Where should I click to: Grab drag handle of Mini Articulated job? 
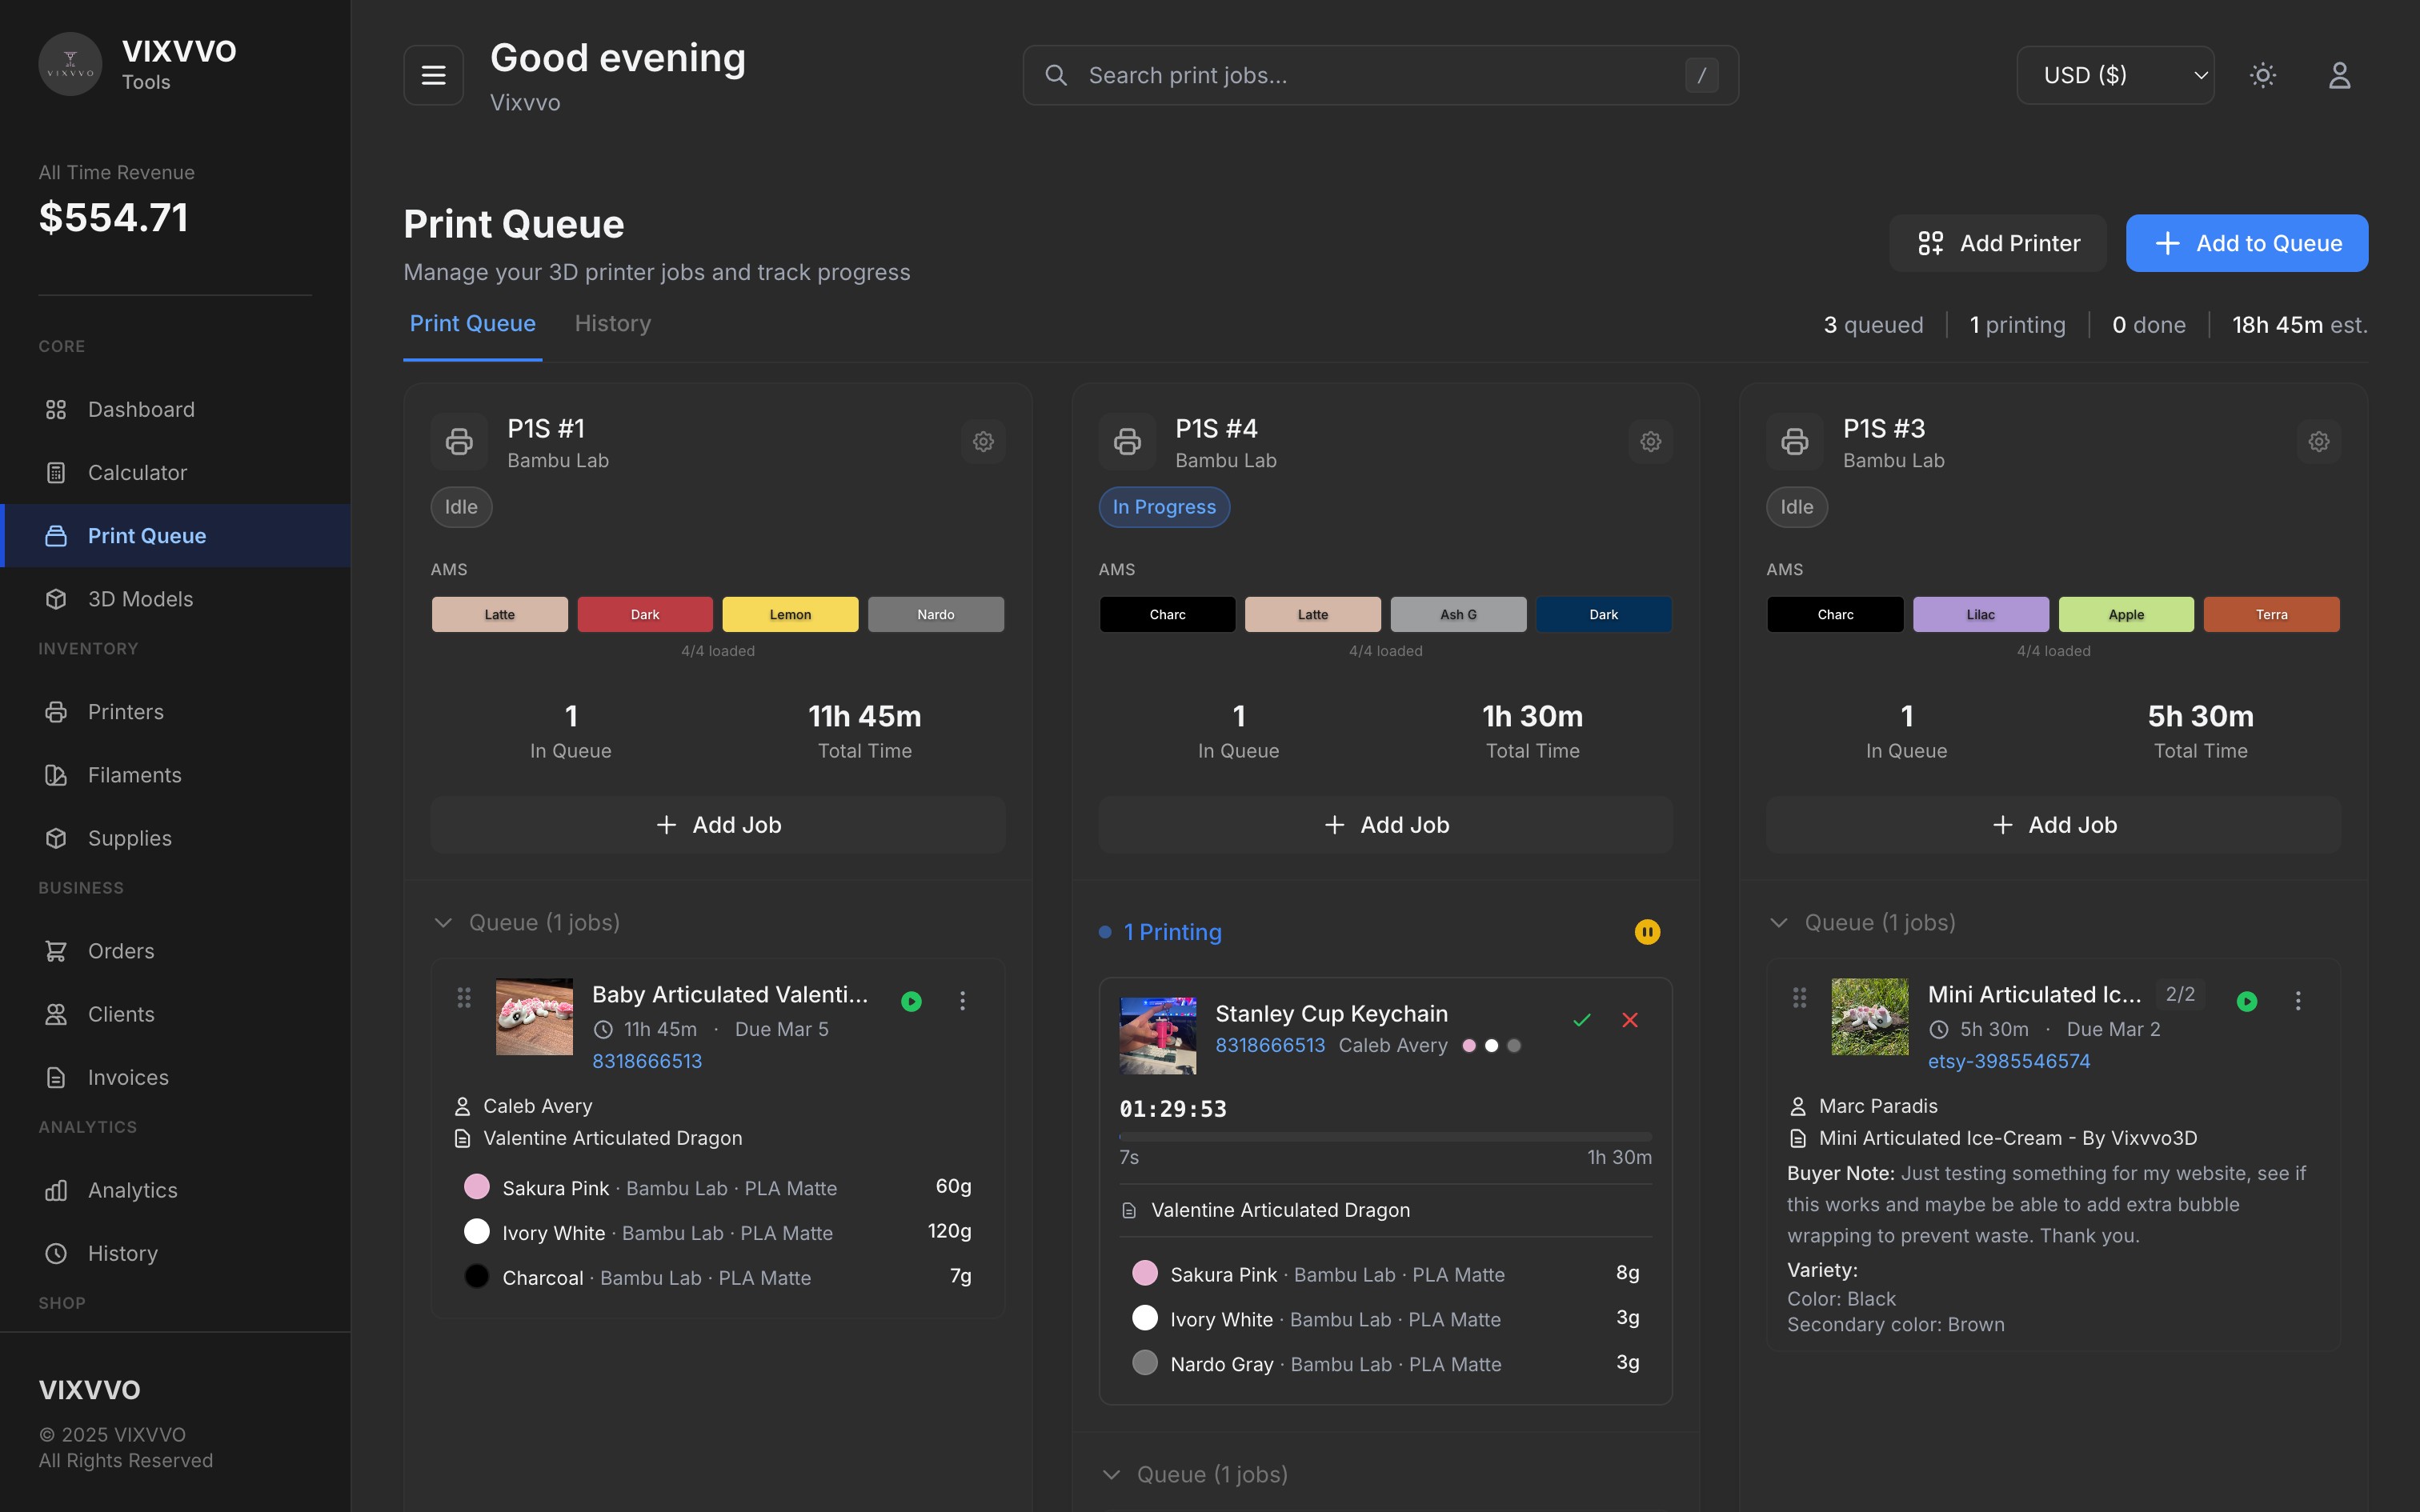pyautogui.click(x=1799, y=997)
